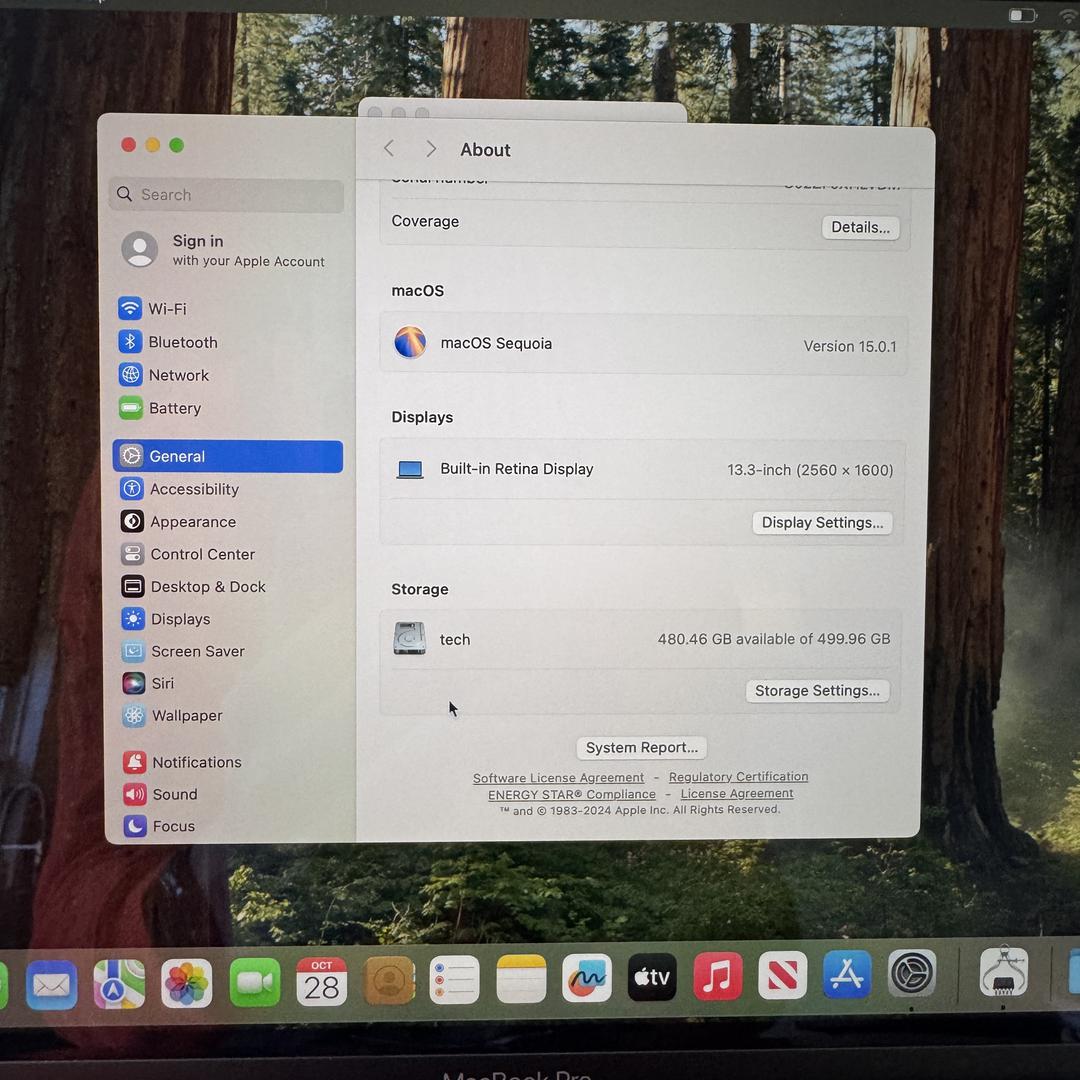Viewport: 1080px width, 1080px height.
Task: Click the Coverage Details button
Action: 860,227
